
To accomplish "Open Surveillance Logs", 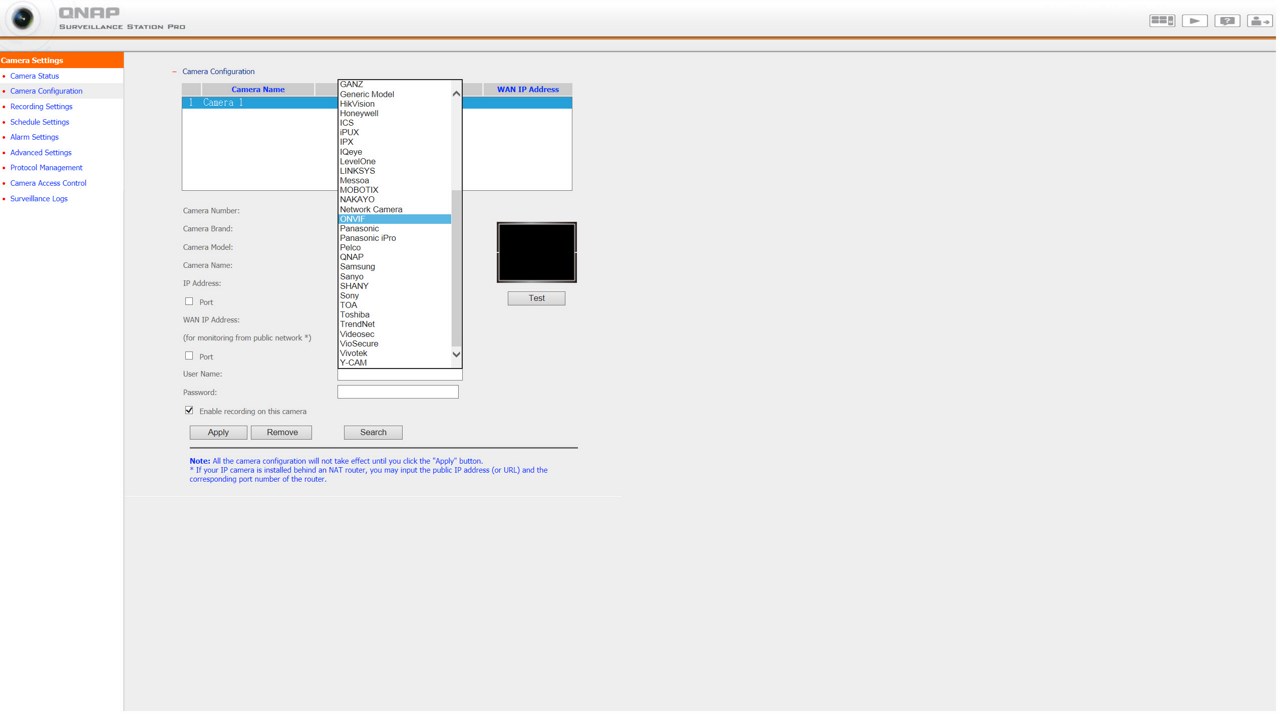I will 39,199.
